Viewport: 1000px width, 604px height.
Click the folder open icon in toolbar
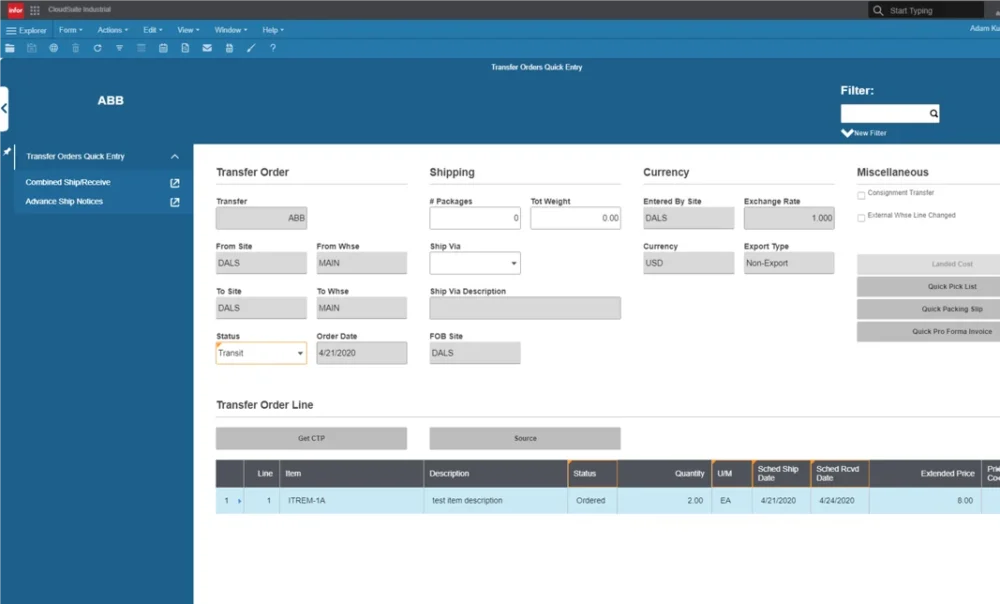point(10,48)
